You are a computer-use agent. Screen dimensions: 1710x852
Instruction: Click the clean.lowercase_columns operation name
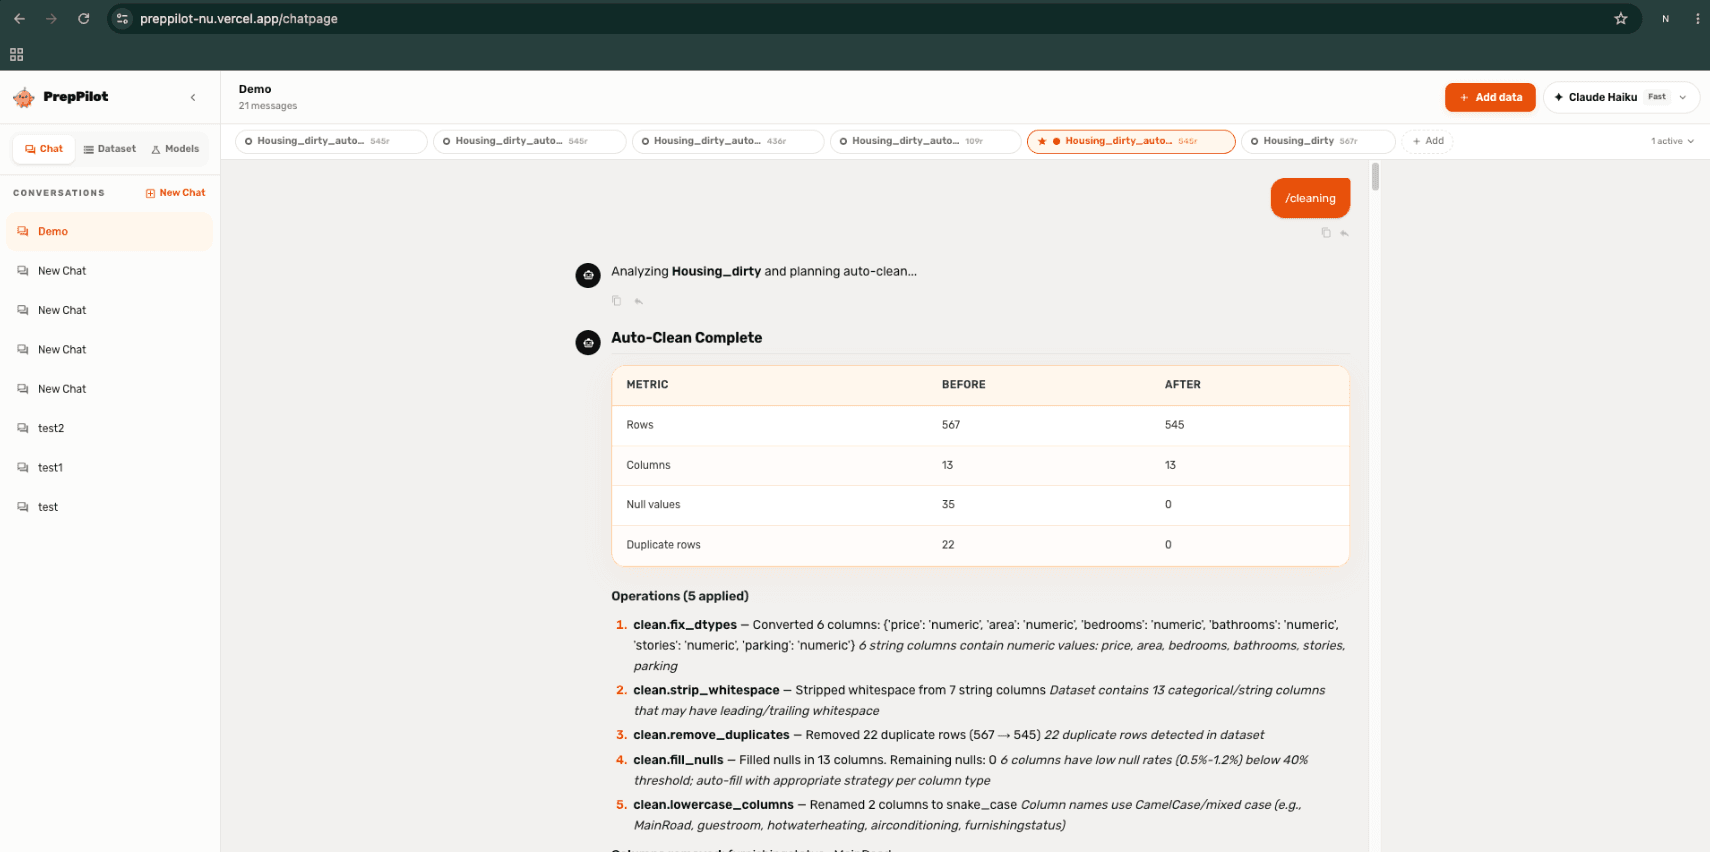[x=713, y=805]
